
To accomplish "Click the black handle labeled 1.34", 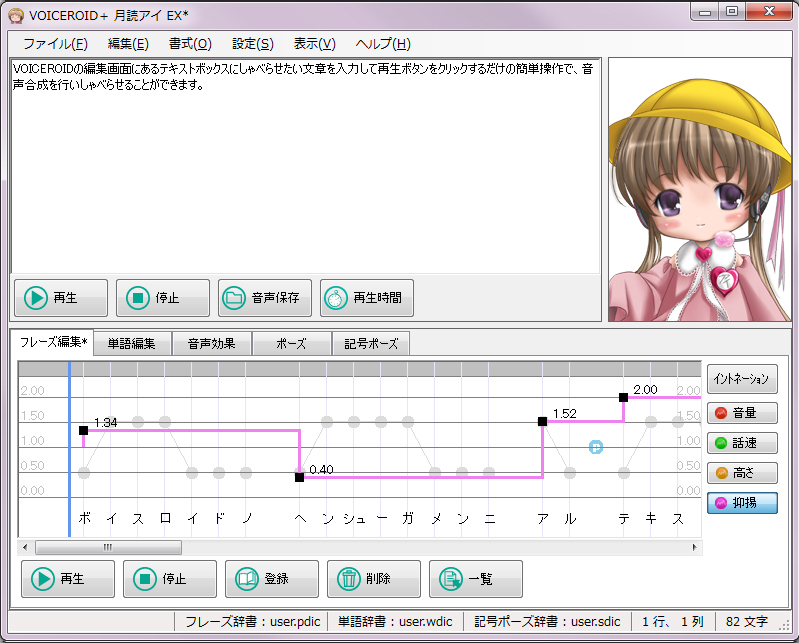I will 84,431.
